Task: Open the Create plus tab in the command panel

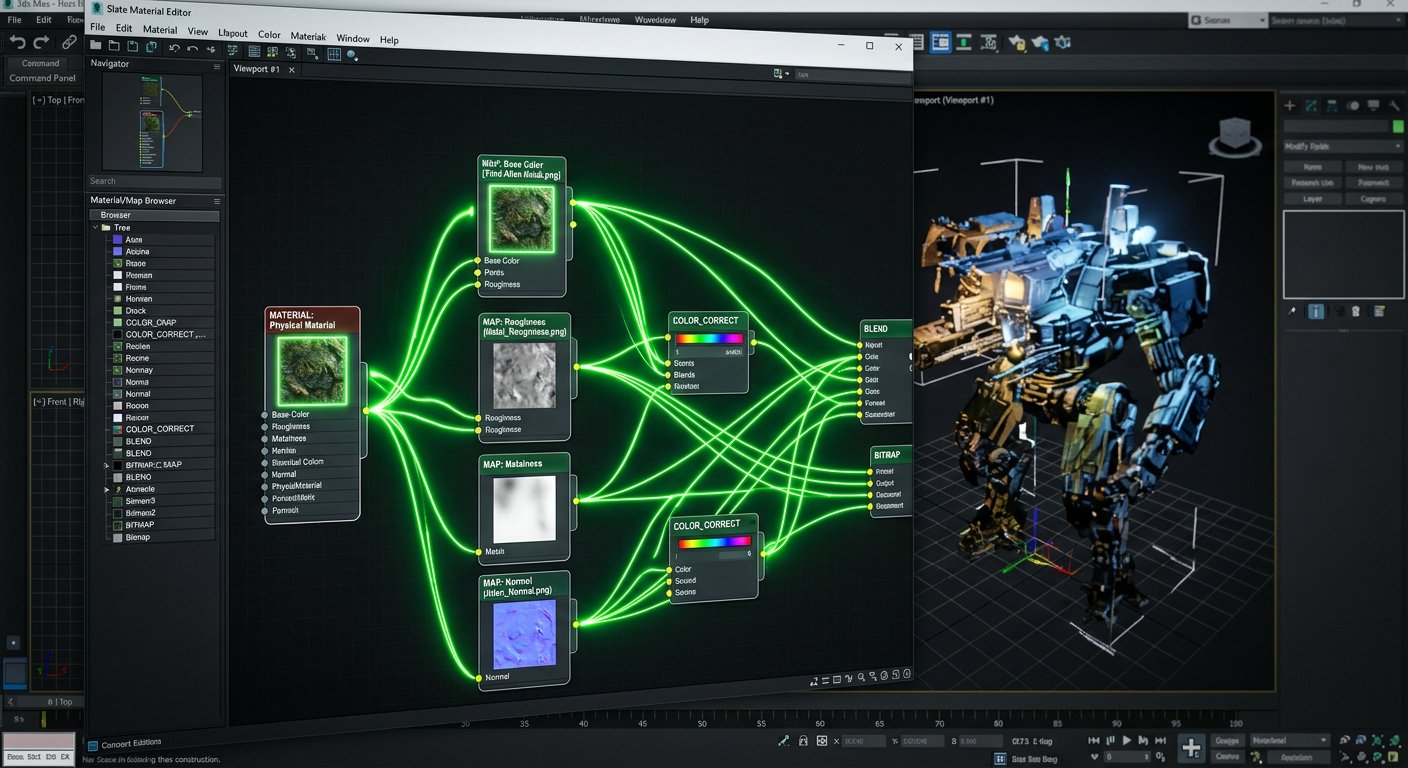Action: tap(1290, 105)
